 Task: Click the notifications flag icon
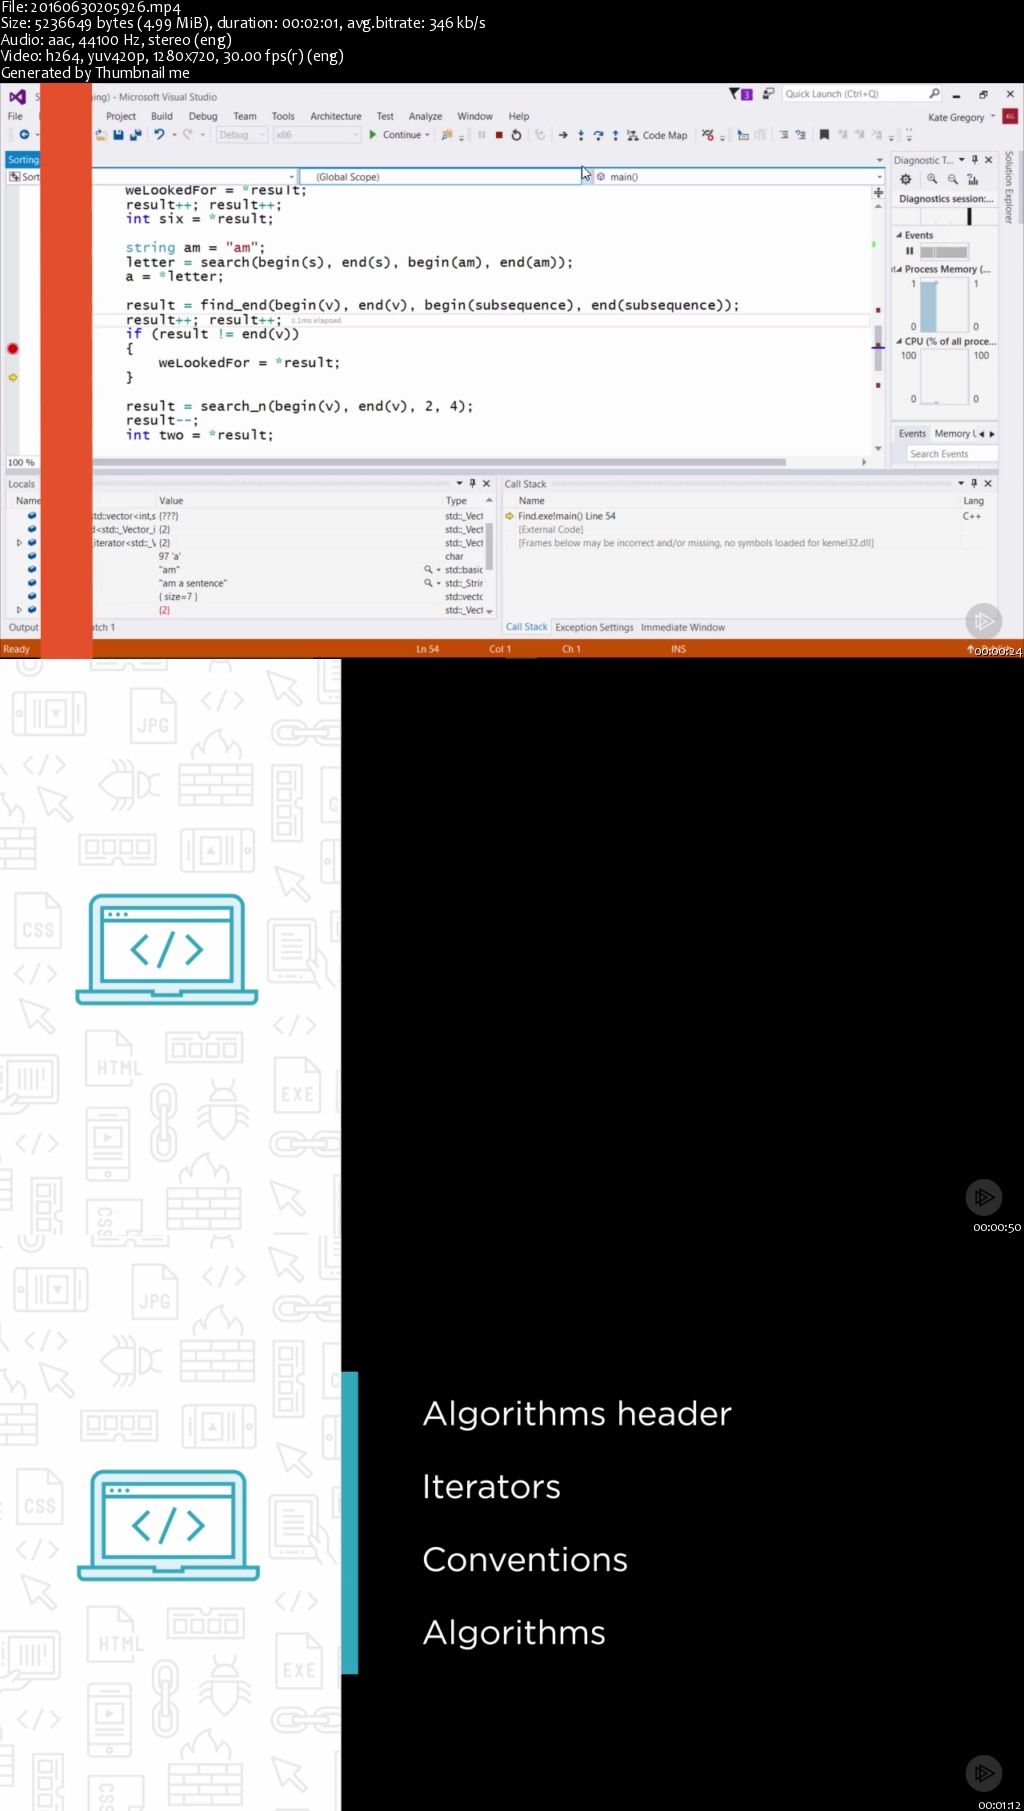point(741,94)
